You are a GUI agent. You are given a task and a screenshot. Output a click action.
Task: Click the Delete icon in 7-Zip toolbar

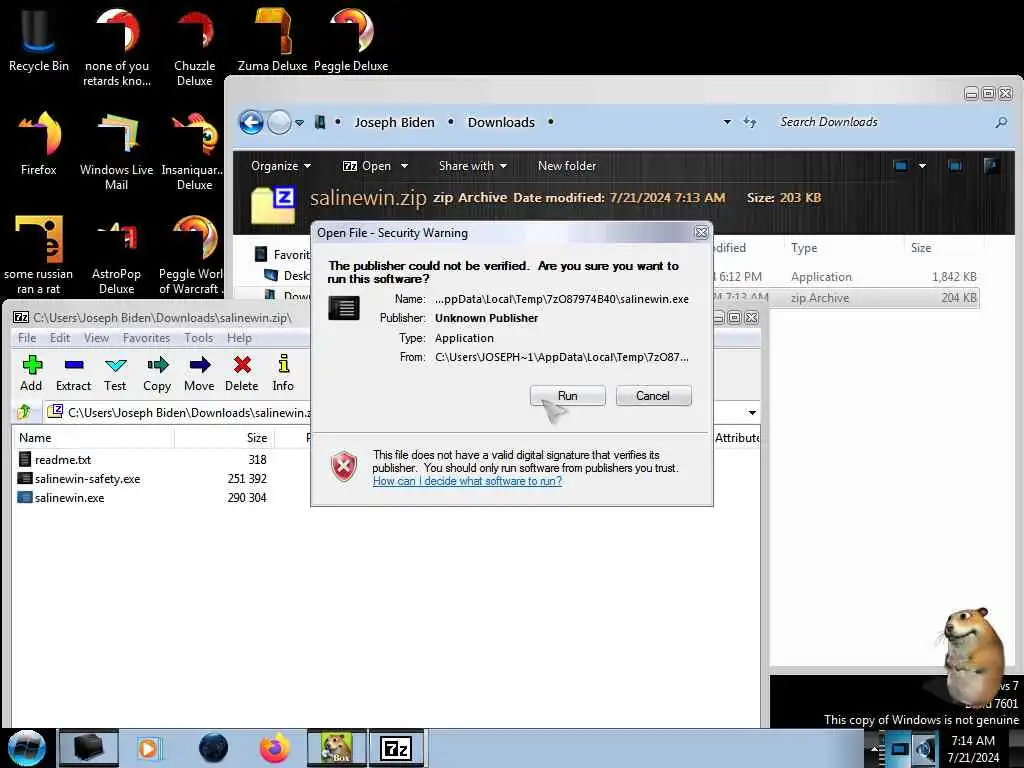(242, 374)
